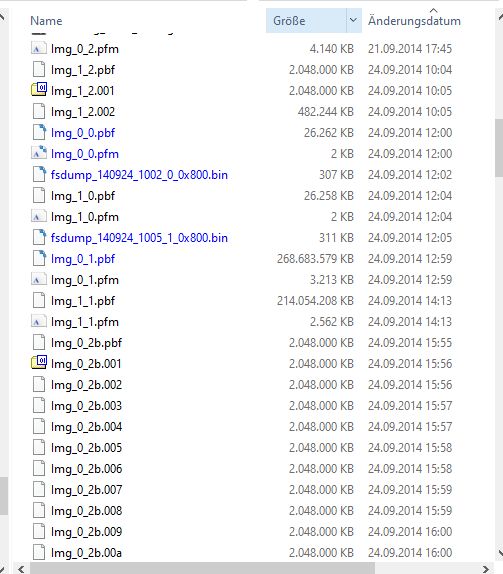503x574 pixels.
Task: Click the archive icon of Img_1_2.001
Action: [x=39, y=90]
